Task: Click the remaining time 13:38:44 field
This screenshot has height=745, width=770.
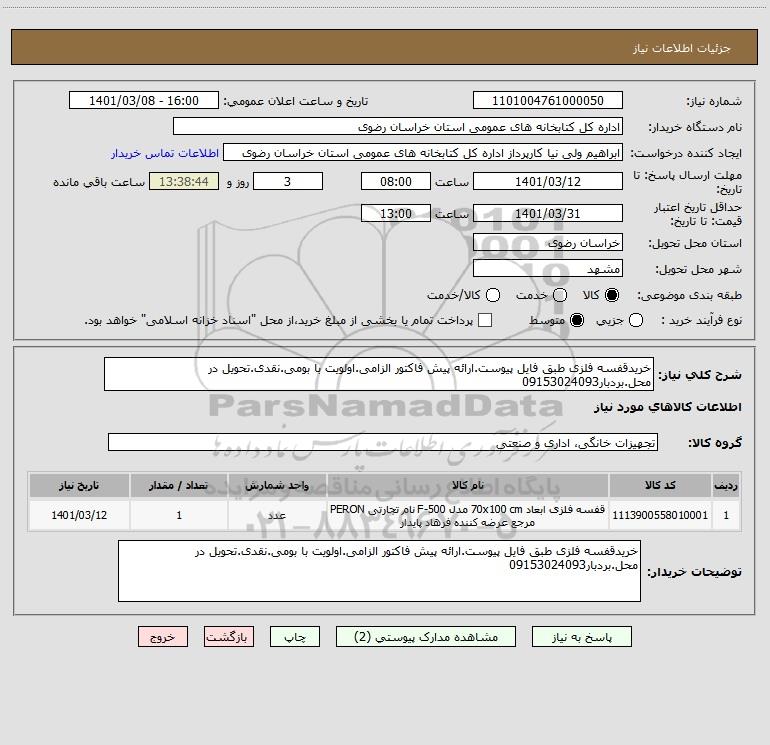Action: [184, 181]
